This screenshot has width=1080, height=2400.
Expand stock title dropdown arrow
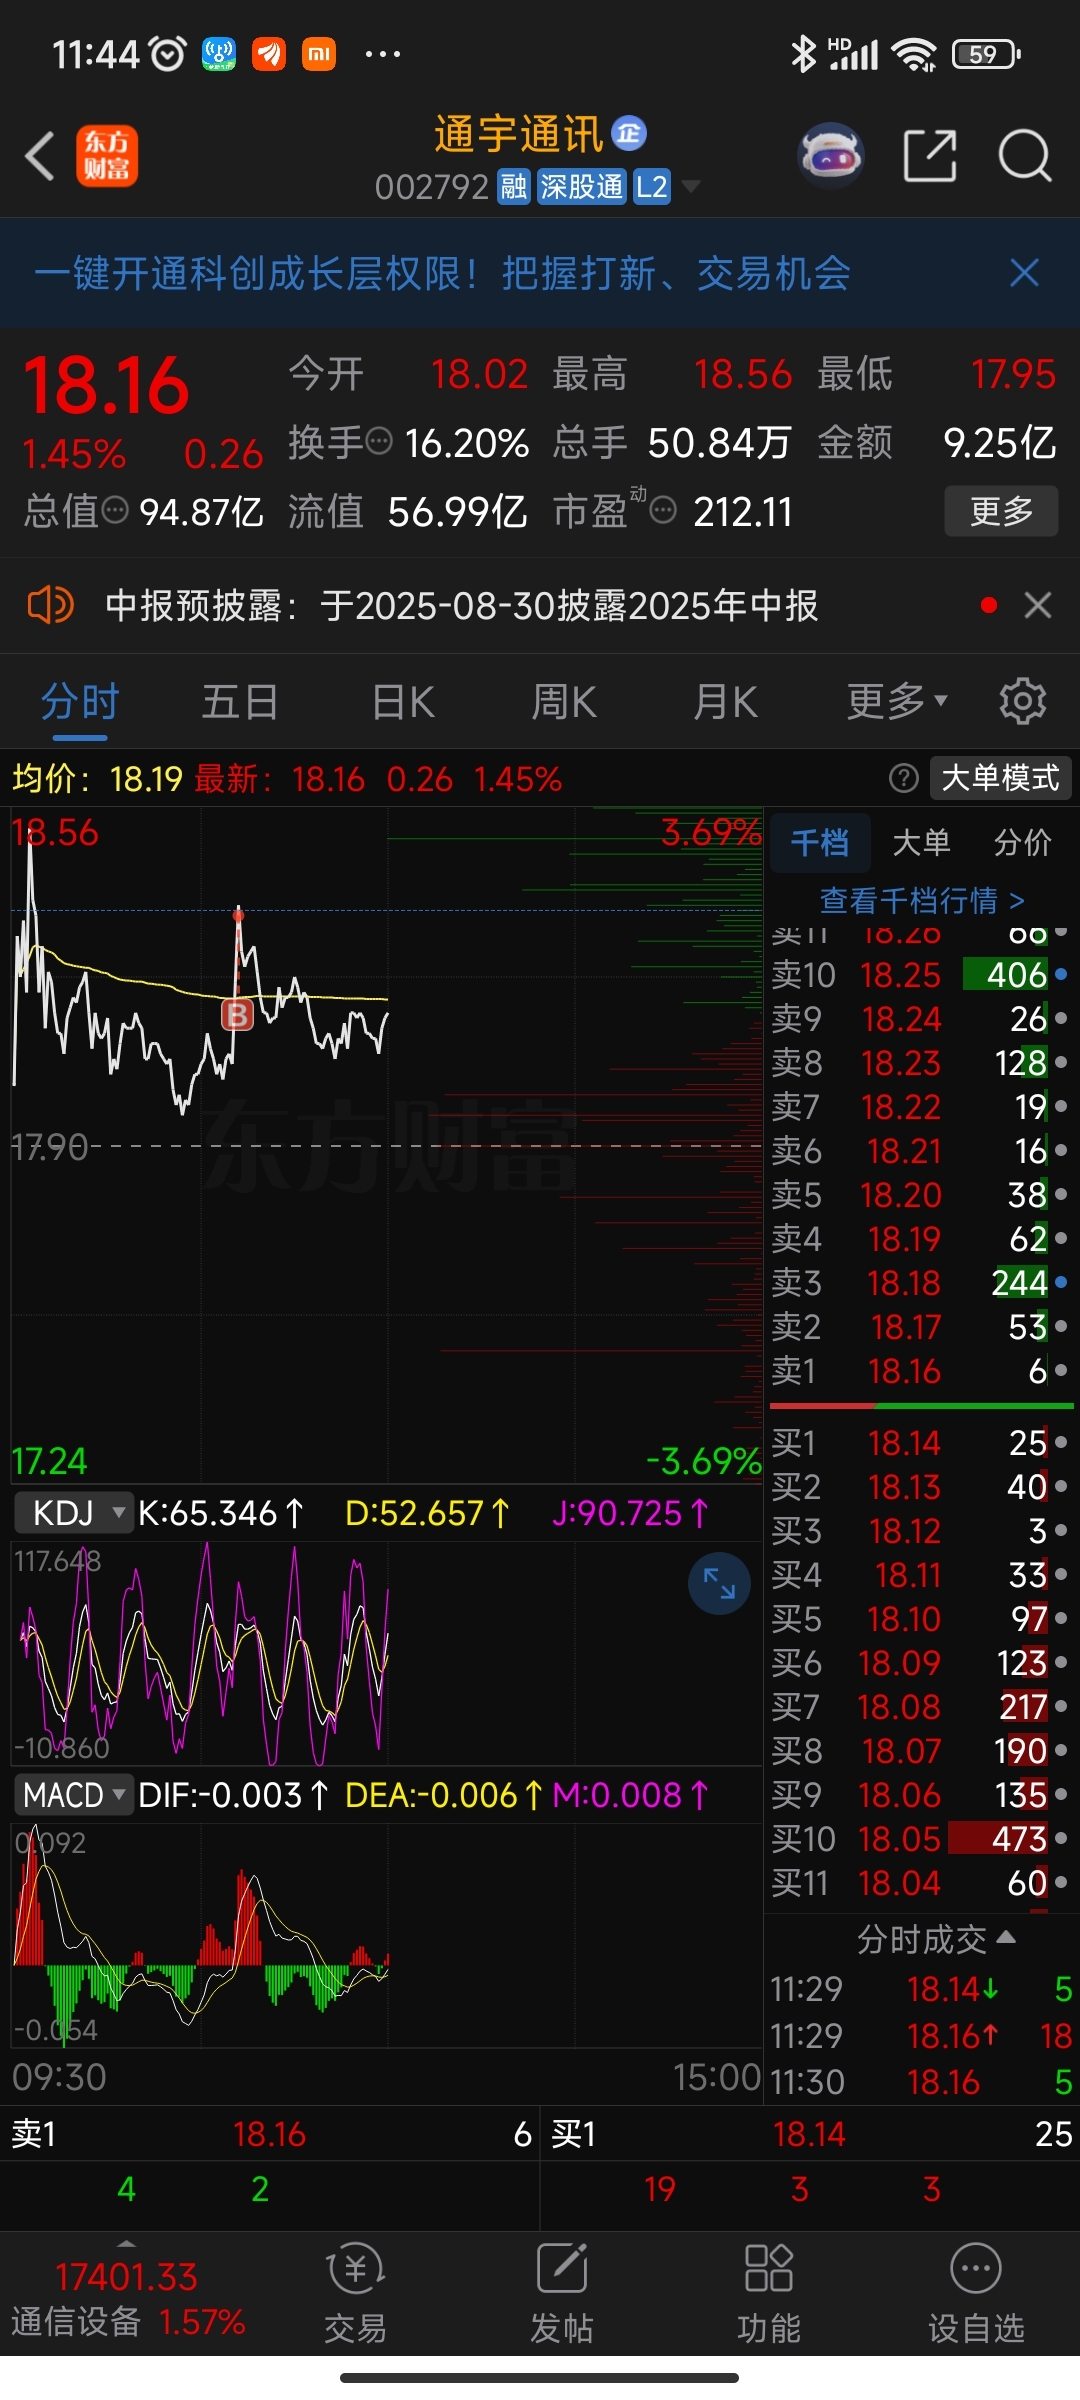[690, 187]
